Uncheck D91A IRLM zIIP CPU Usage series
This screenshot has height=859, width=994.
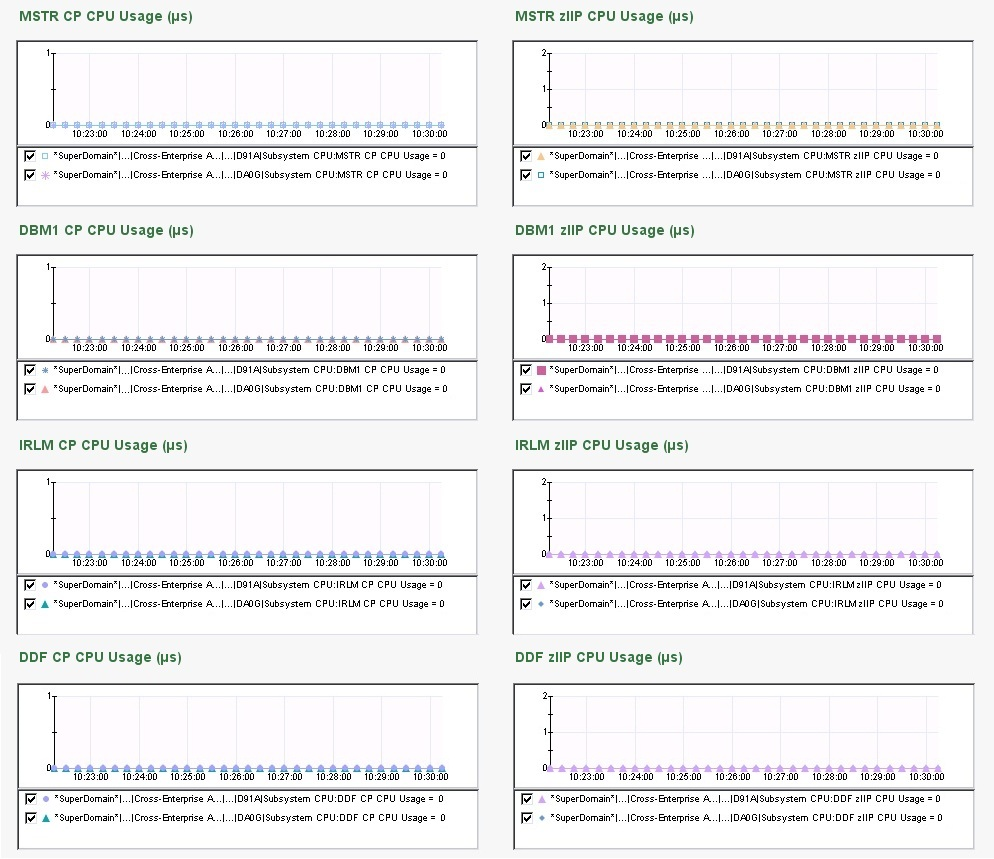526,585
